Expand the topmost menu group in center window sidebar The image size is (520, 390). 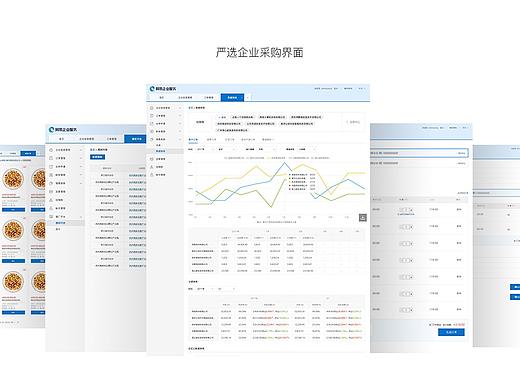180,108
